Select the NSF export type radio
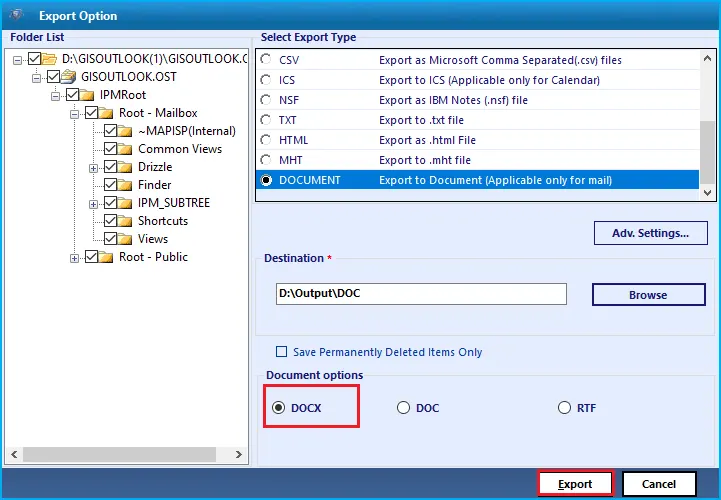 pos(266,99)
